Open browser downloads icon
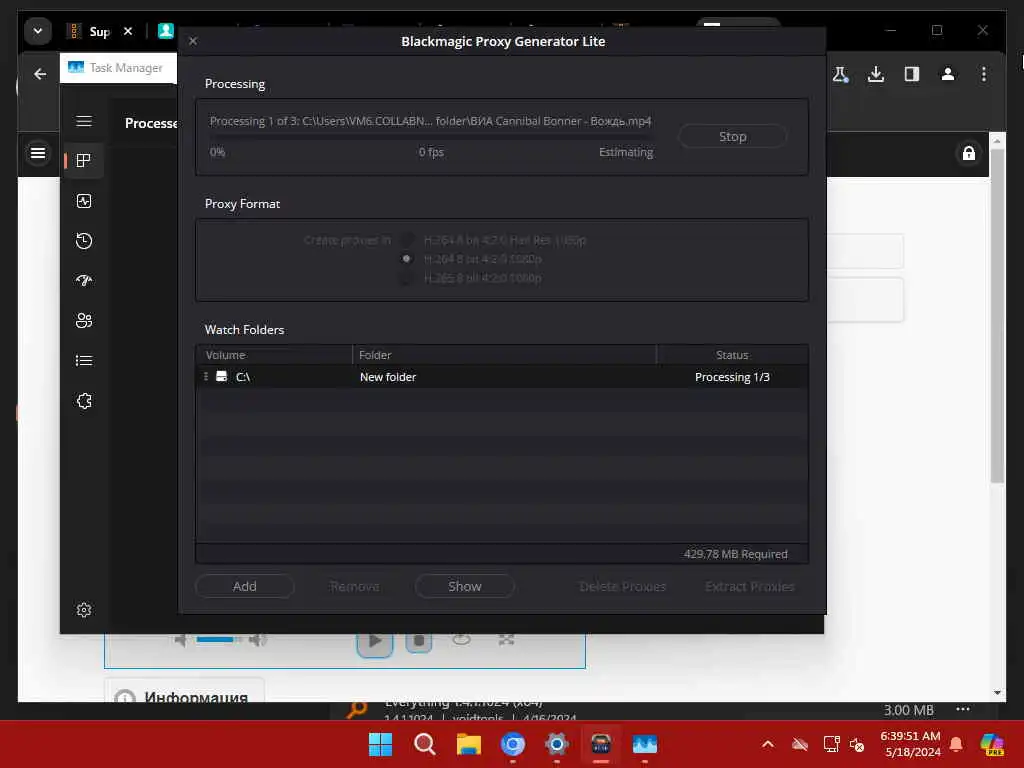1024x768 pixels. (x=876, y=74)
